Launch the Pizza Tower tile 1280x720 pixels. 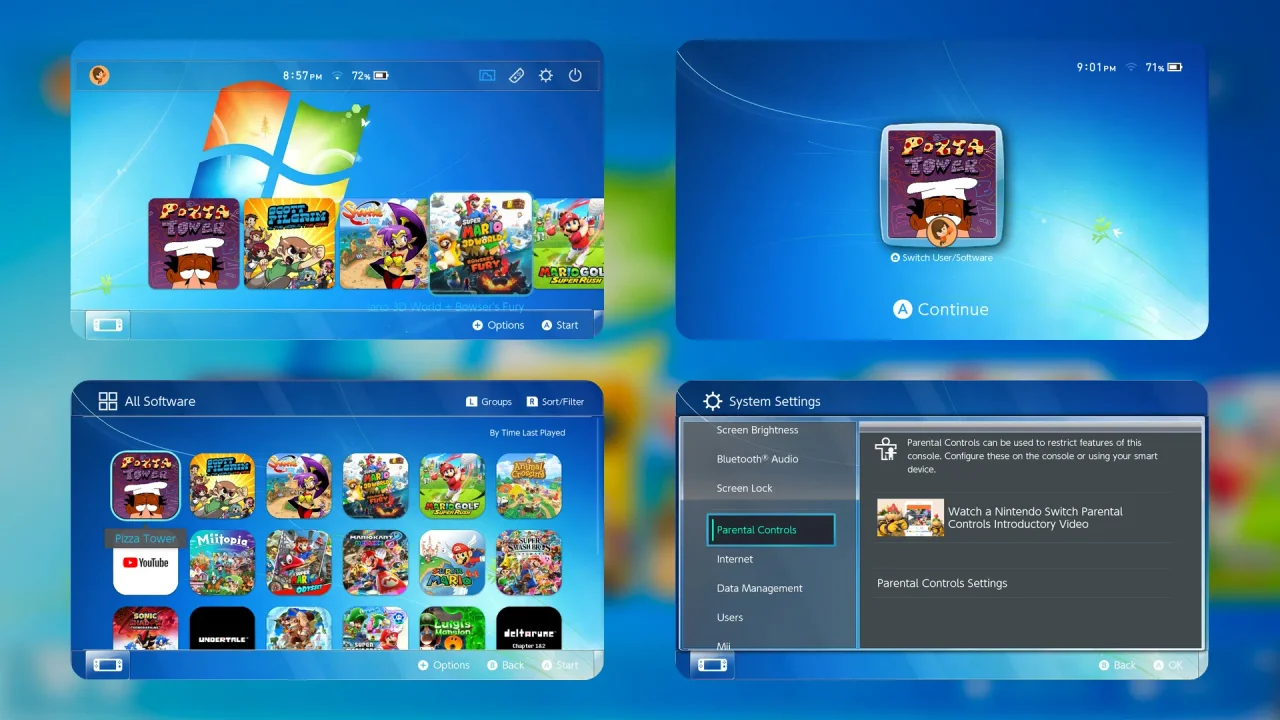(193, 243)
